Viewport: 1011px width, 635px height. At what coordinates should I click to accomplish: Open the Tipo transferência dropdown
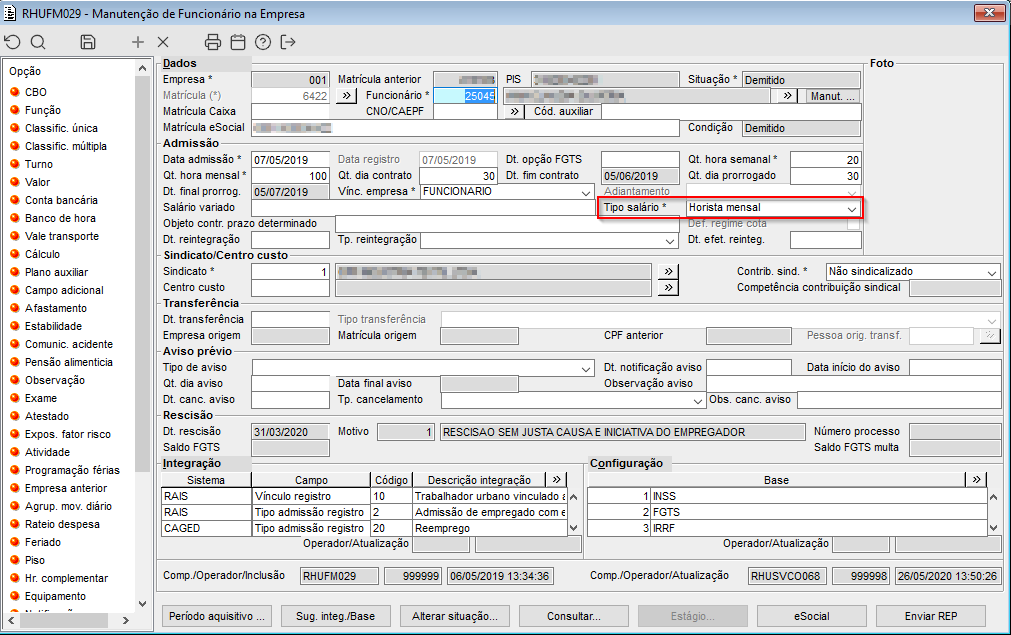pyautogui.click(x=992, y=320)
